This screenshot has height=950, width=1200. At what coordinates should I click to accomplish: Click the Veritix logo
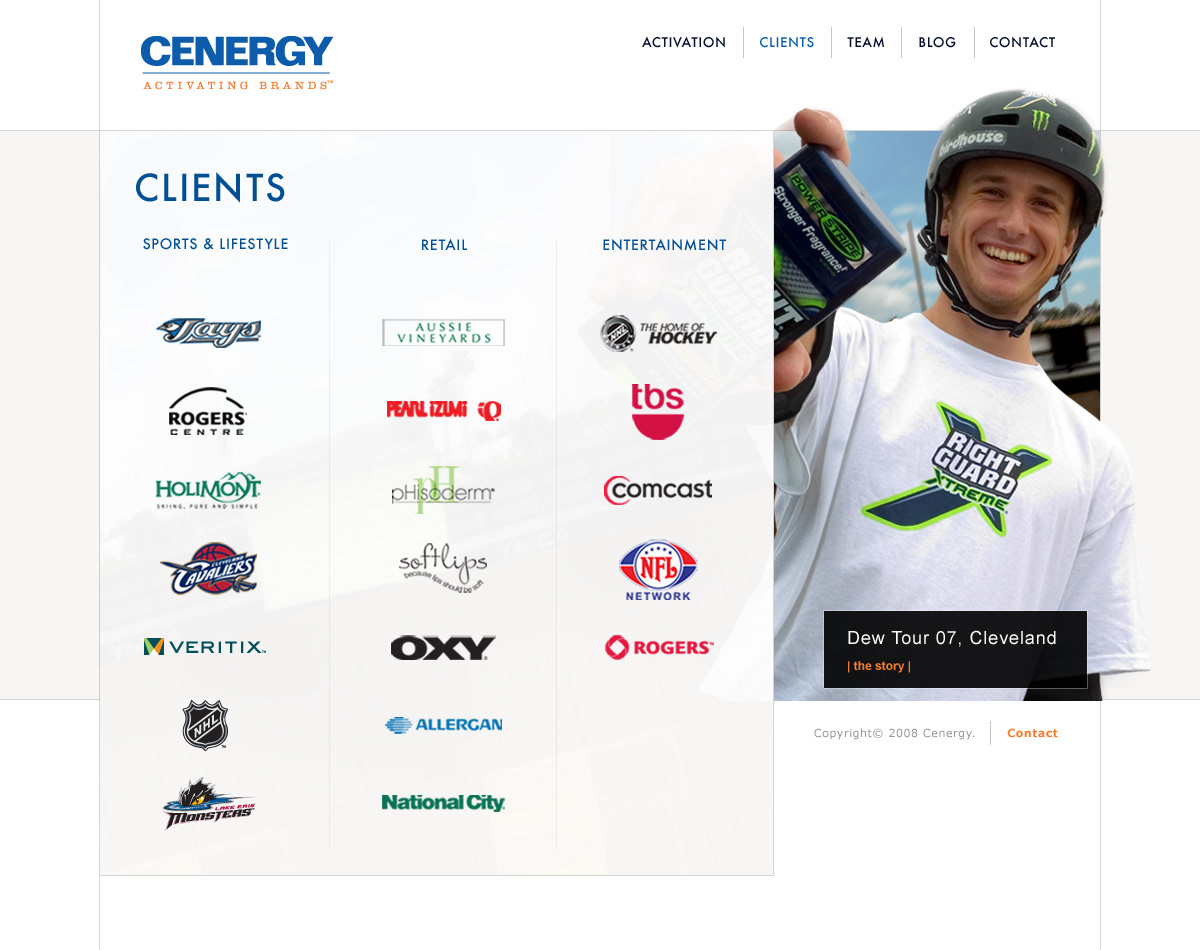pyautogui.click(x=205, y=647)
